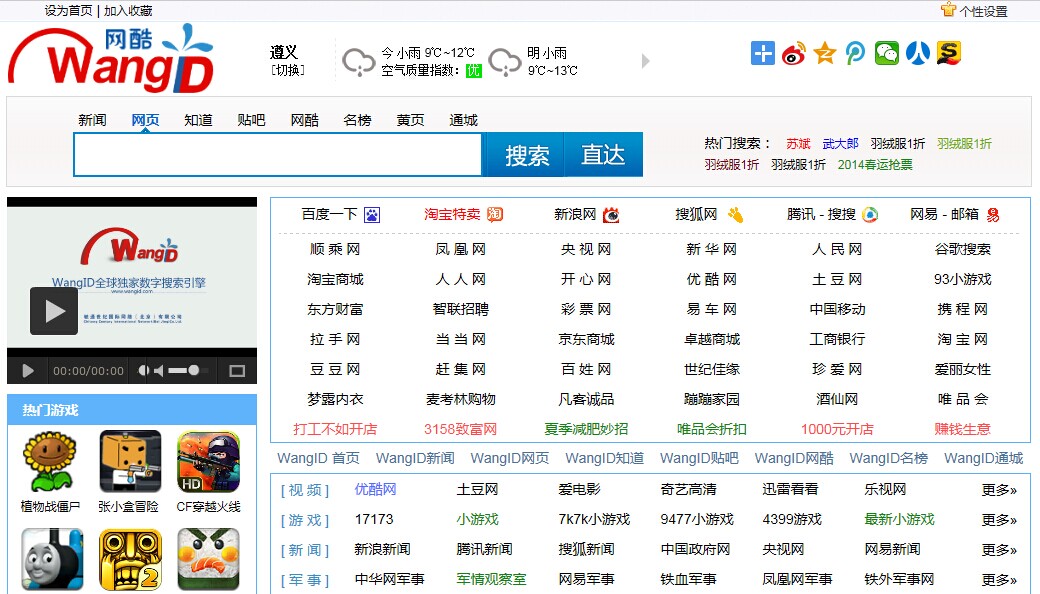Open the 工商银行 link
The width and height of the screenshot is (1040, 594).
(837, 339)
